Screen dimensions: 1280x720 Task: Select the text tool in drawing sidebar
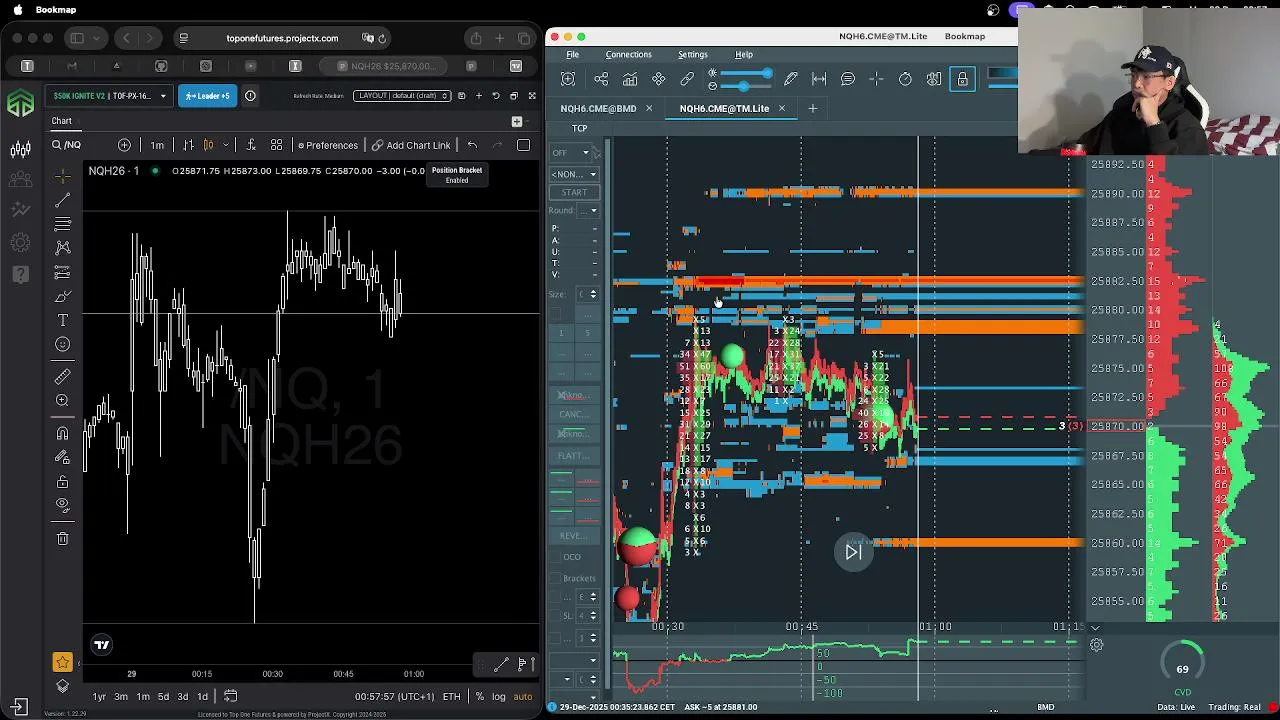click(62, 320)
